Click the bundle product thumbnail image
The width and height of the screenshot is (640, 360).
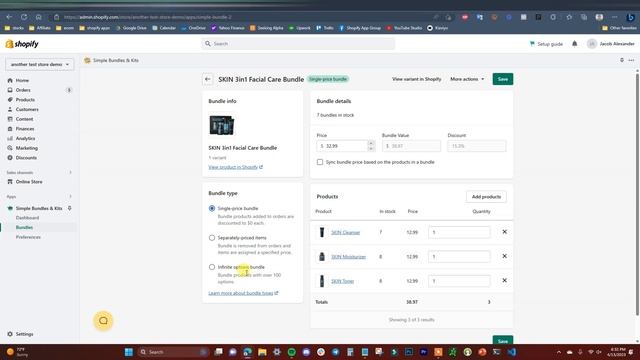222,125
